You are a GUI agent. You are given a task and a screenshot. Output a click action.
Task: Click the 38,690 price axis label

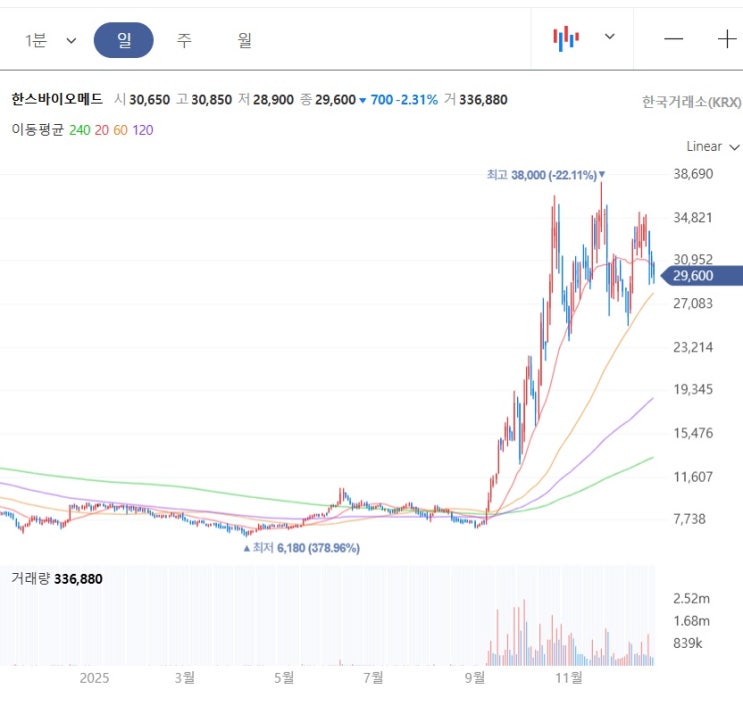point(693,174)
